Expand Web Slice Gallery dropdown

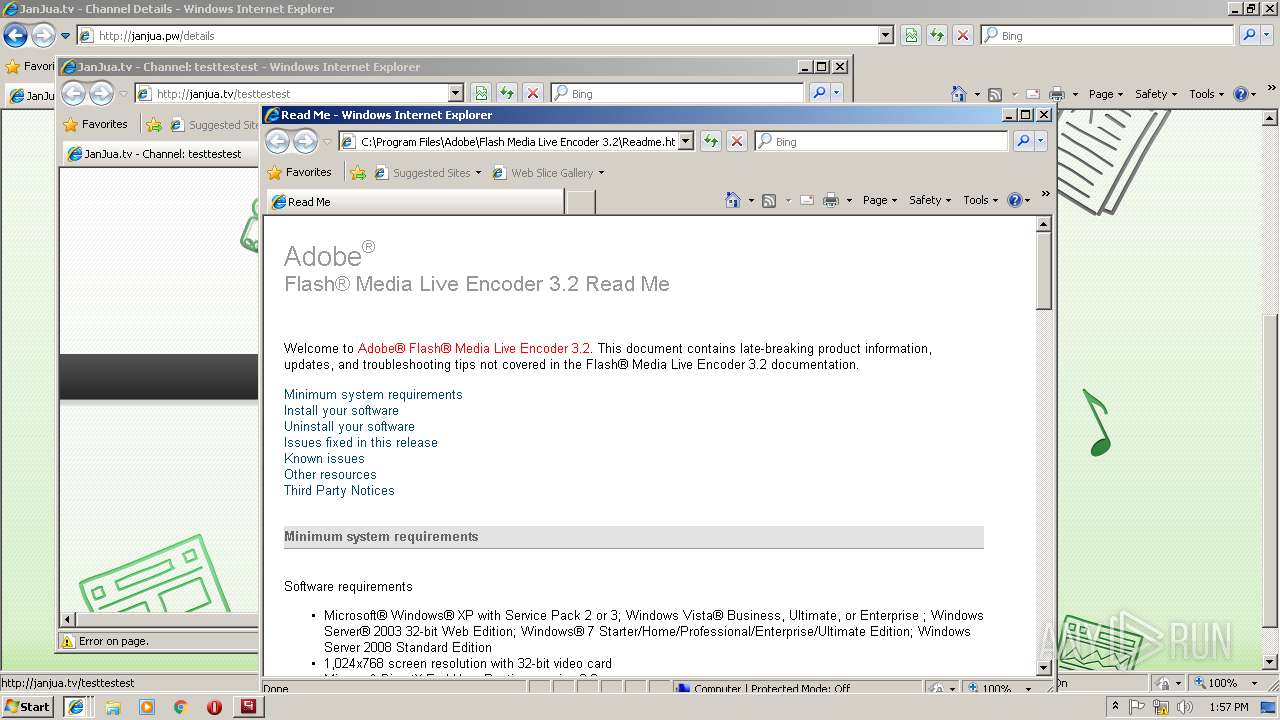601,173
